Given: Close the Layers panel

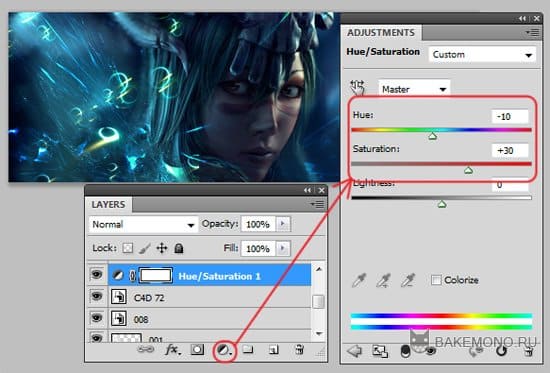Looking at the screenshot, I should (321, 190).
